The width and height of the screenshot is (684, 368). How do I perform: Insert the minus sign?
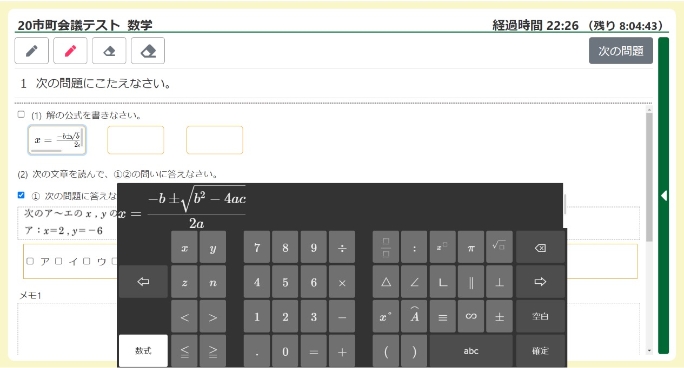(342, 317)
